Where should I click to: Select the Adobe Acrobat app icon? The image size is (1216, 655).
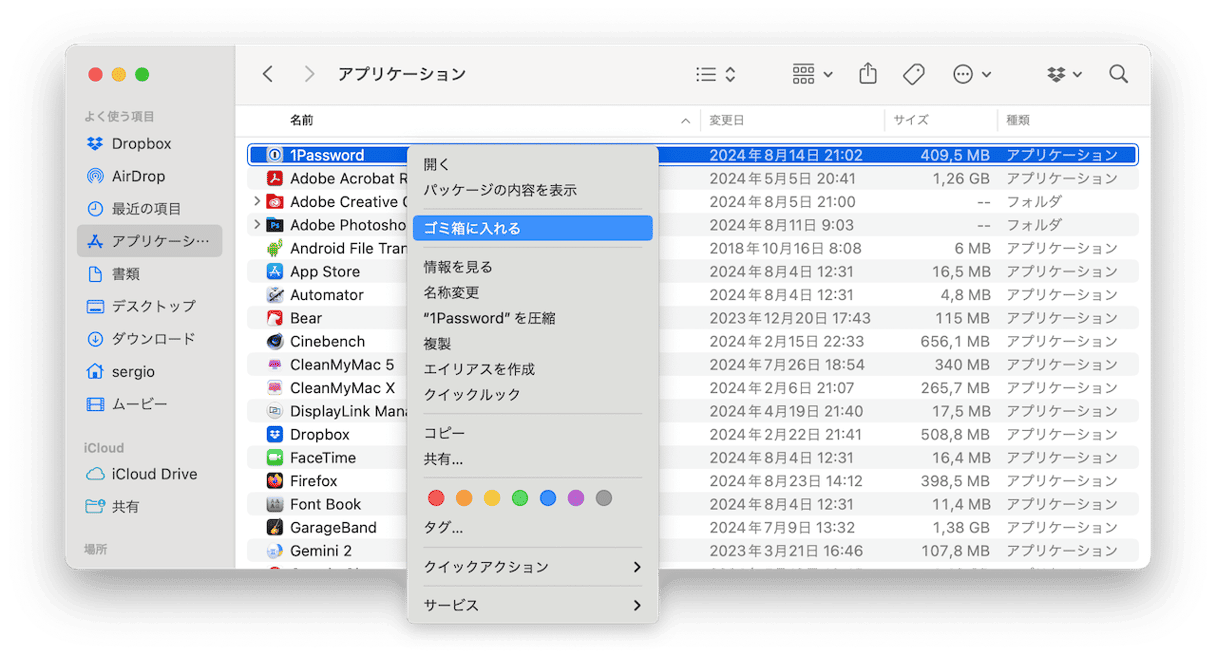coord(275,179)
